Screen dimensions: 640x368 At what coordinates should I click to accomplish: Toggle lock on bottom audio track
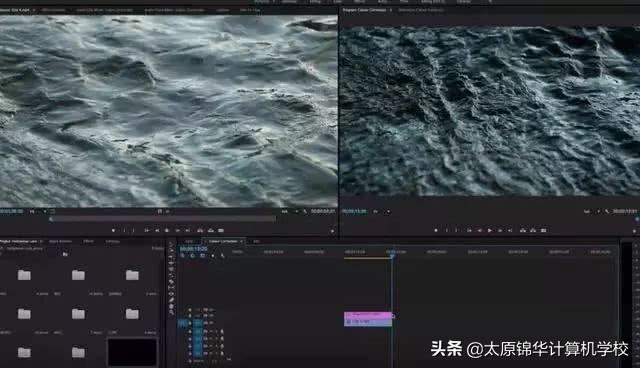[x=190, y=353]
